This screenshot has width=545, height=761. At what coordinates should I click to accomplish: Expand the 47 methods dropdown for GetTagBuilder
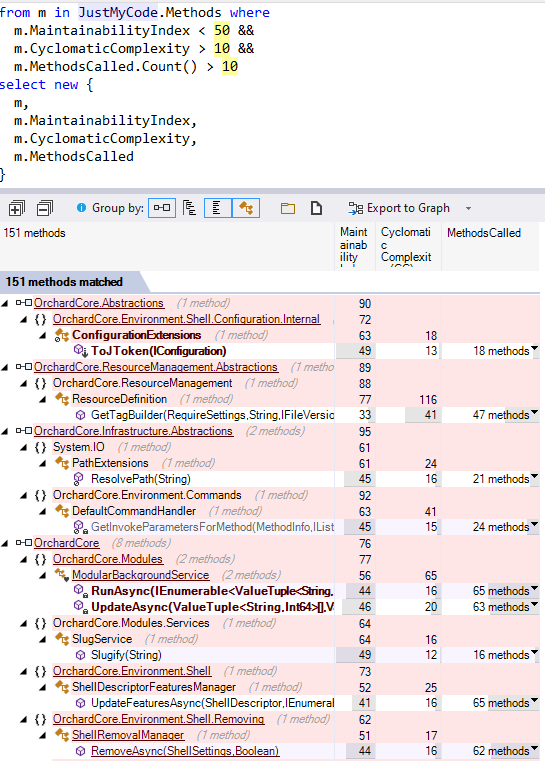point(534,413)
